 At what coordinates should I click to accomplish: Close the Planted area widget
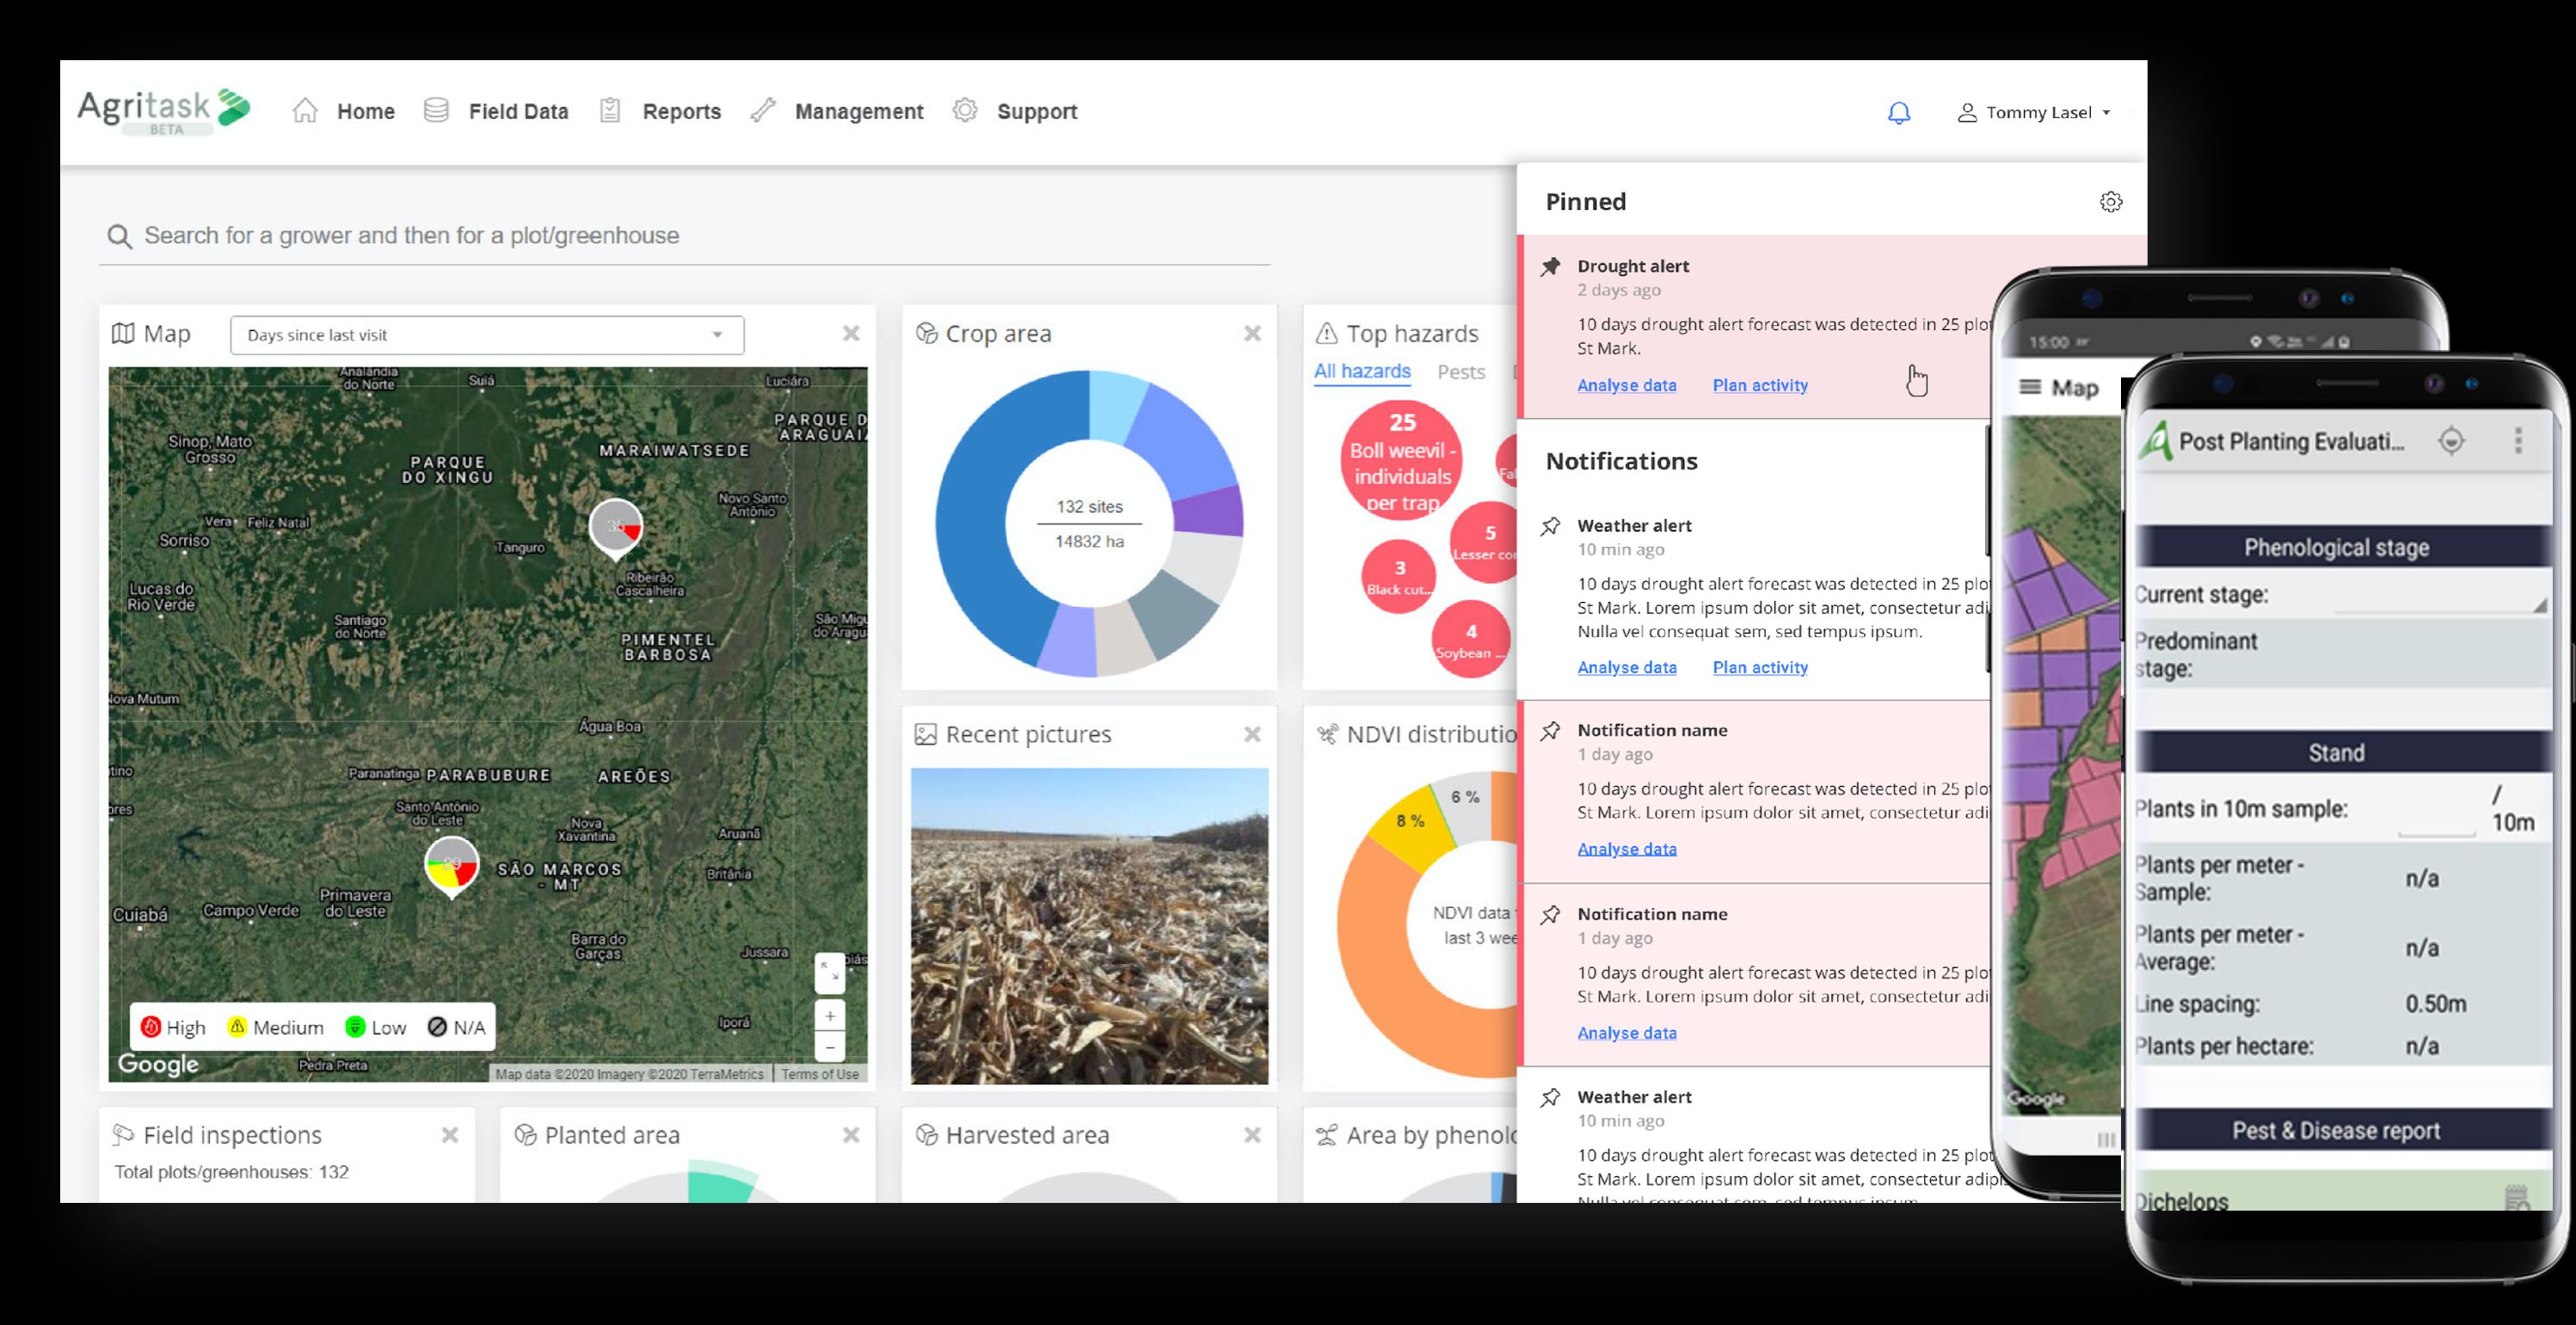pos(851,1135)
